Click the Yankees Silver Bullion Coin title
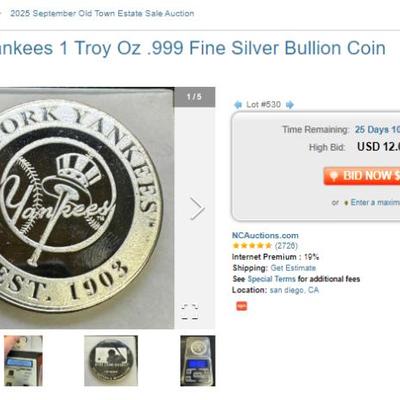This screenshot has width=400, height=400. [x=193, y=48]
